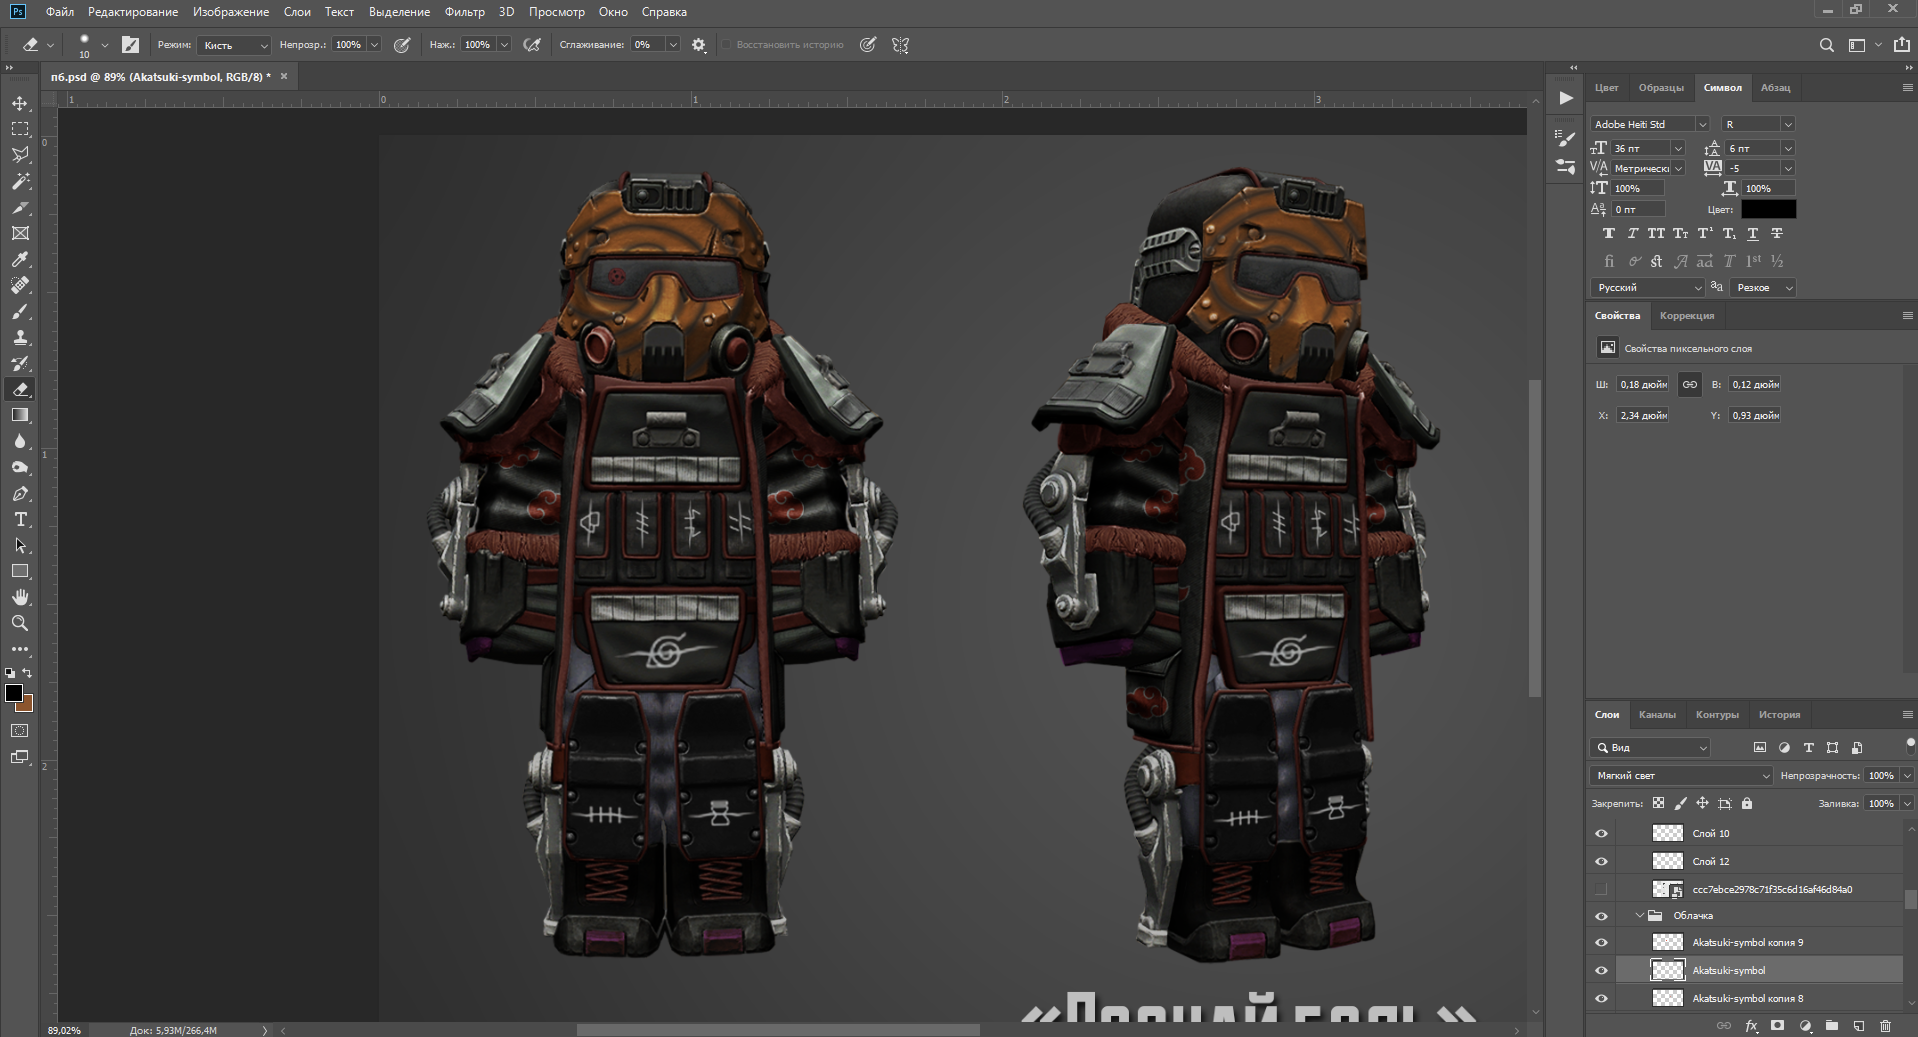Toggle link between width and height
The height and width of the screenshot is (1037, 1918).
(1689, 384)
